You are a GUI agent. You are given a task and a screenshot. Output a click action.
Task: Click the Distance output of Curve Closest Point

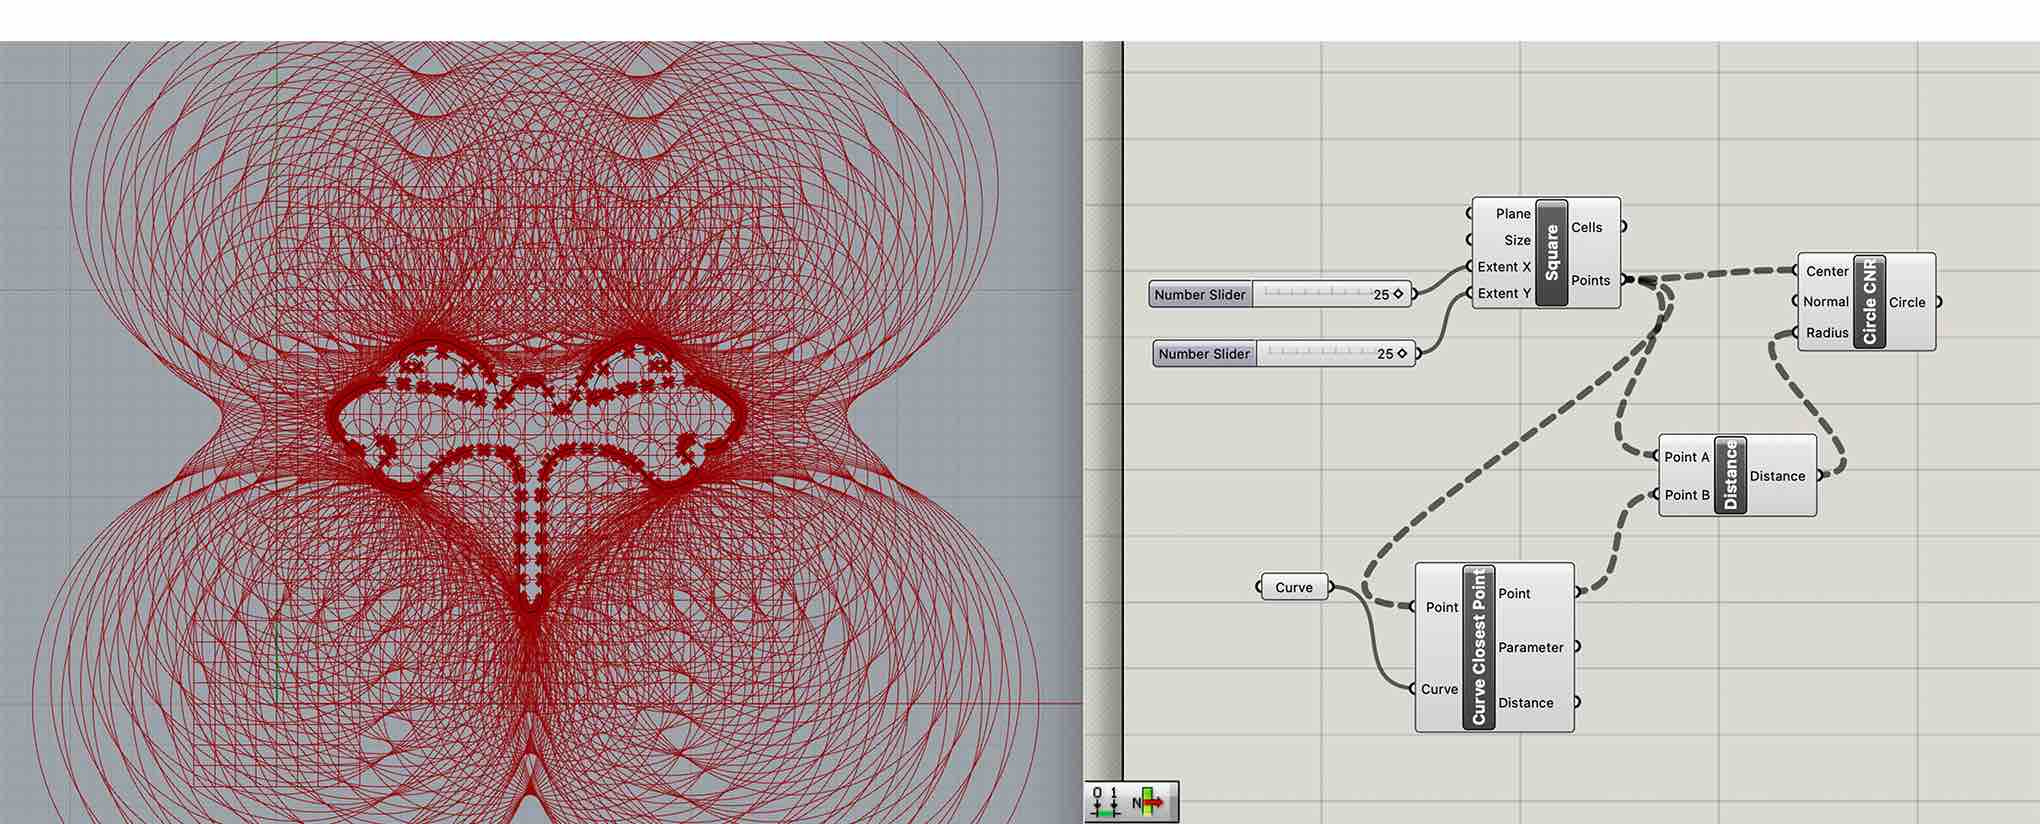[x=1526, y=702]
